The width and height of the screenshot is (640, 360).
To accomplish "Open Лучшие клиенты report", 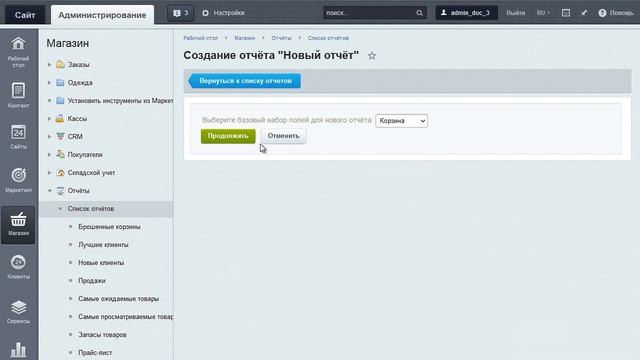I will 103,244.
